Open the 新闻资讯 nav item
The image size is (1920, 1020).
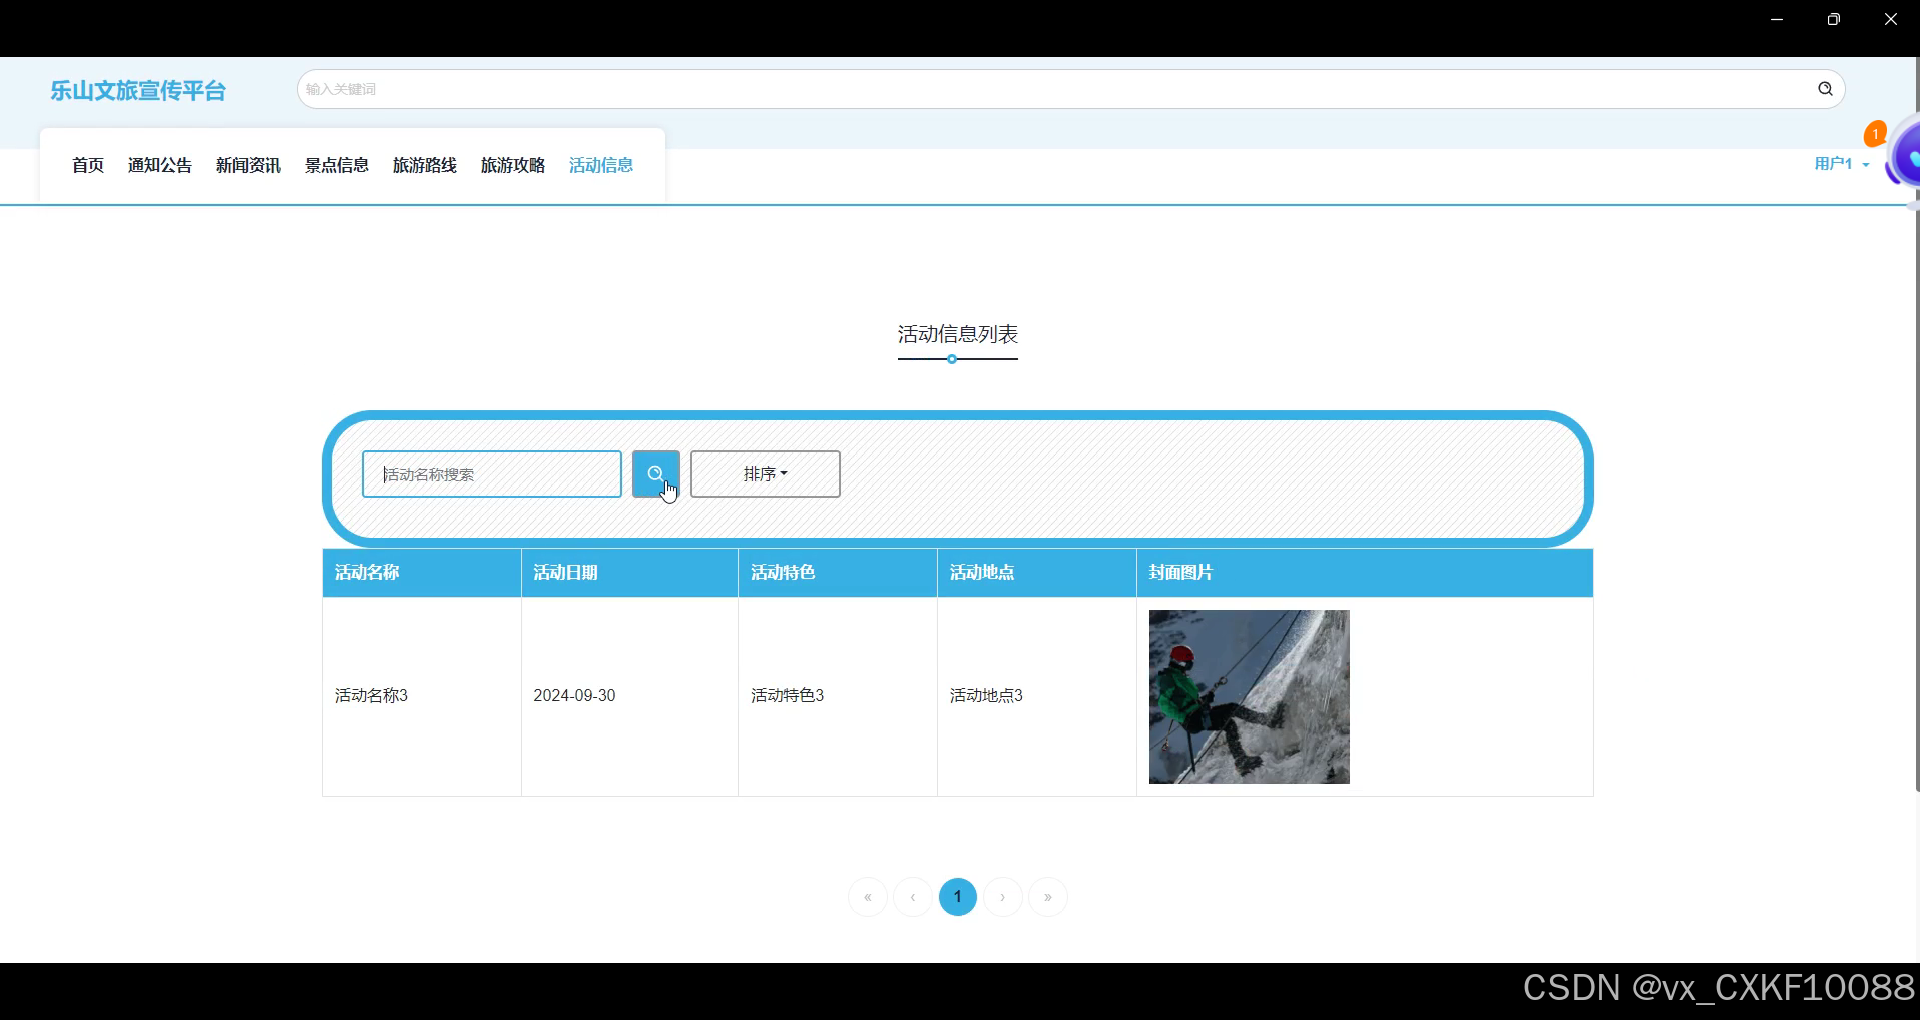[x=248, y=166]
